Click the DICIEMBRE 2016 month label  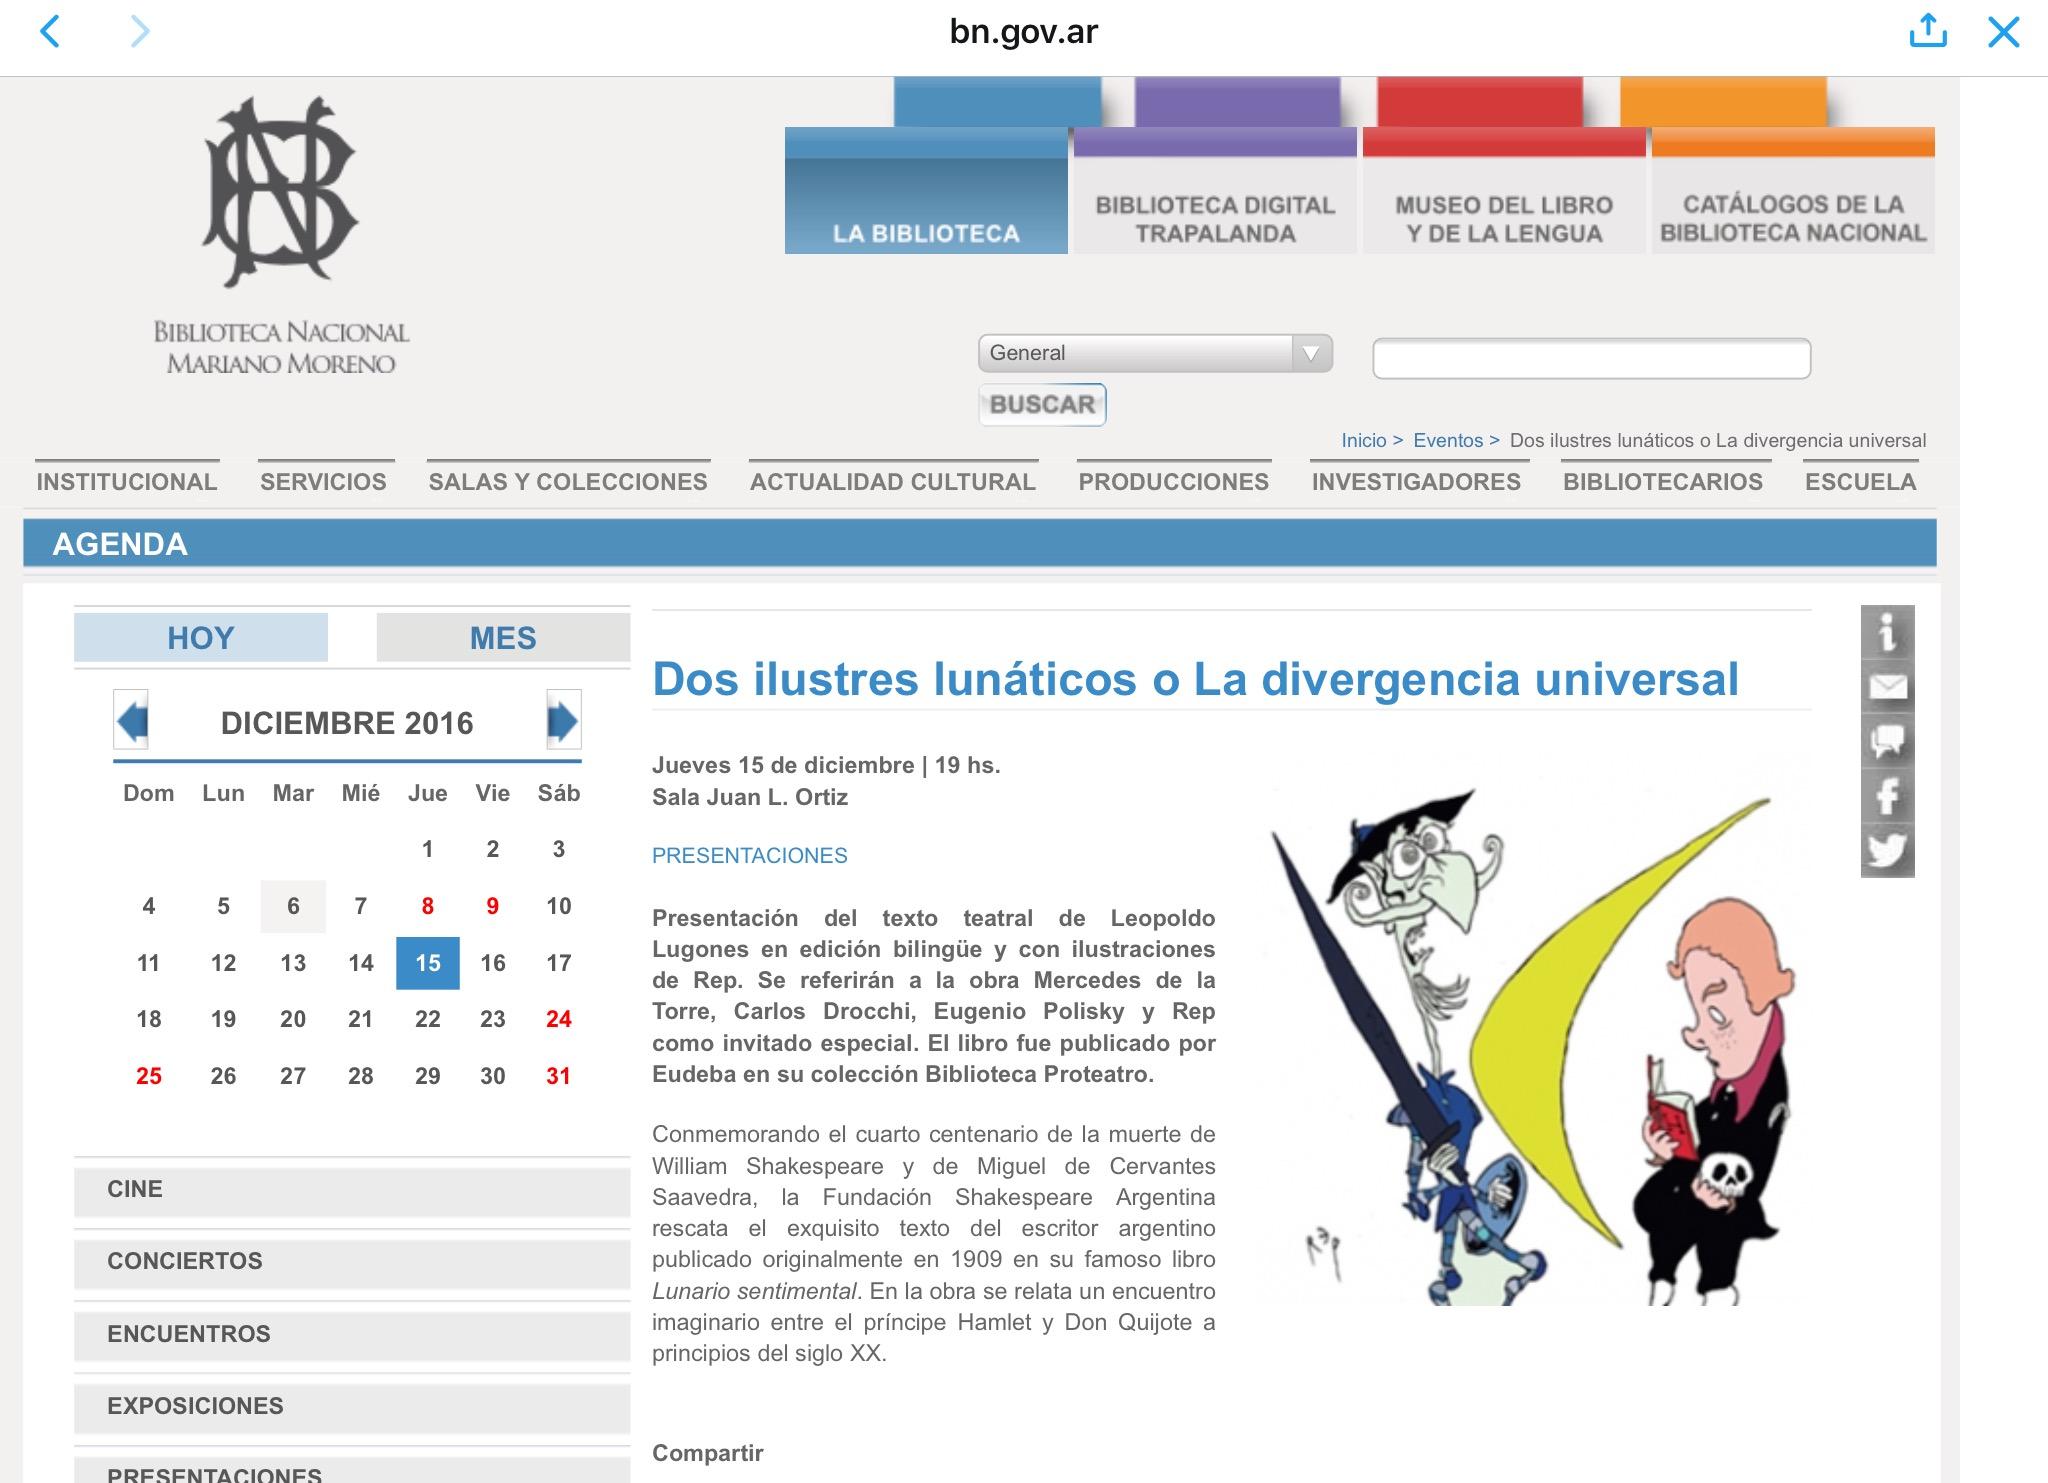coord(347,723)
